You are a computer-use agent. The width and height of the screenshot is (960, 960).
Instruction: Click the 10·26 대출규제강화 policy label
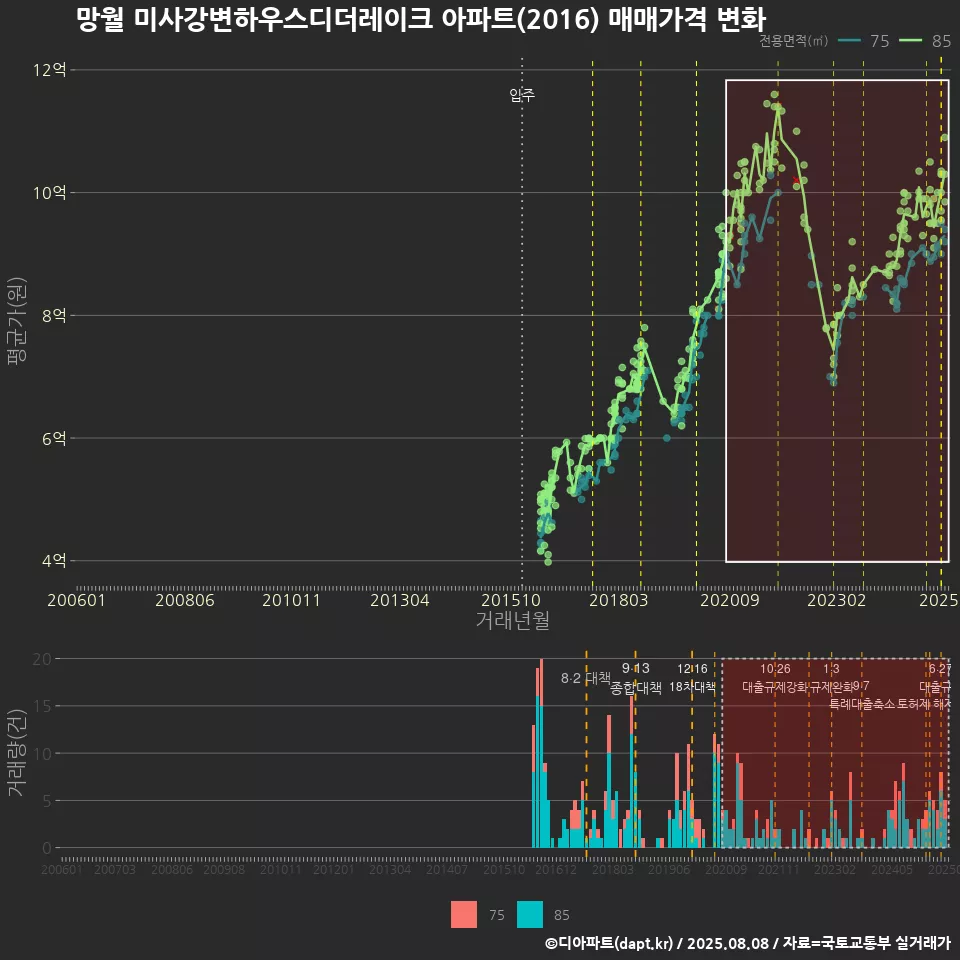coord(775,678)
